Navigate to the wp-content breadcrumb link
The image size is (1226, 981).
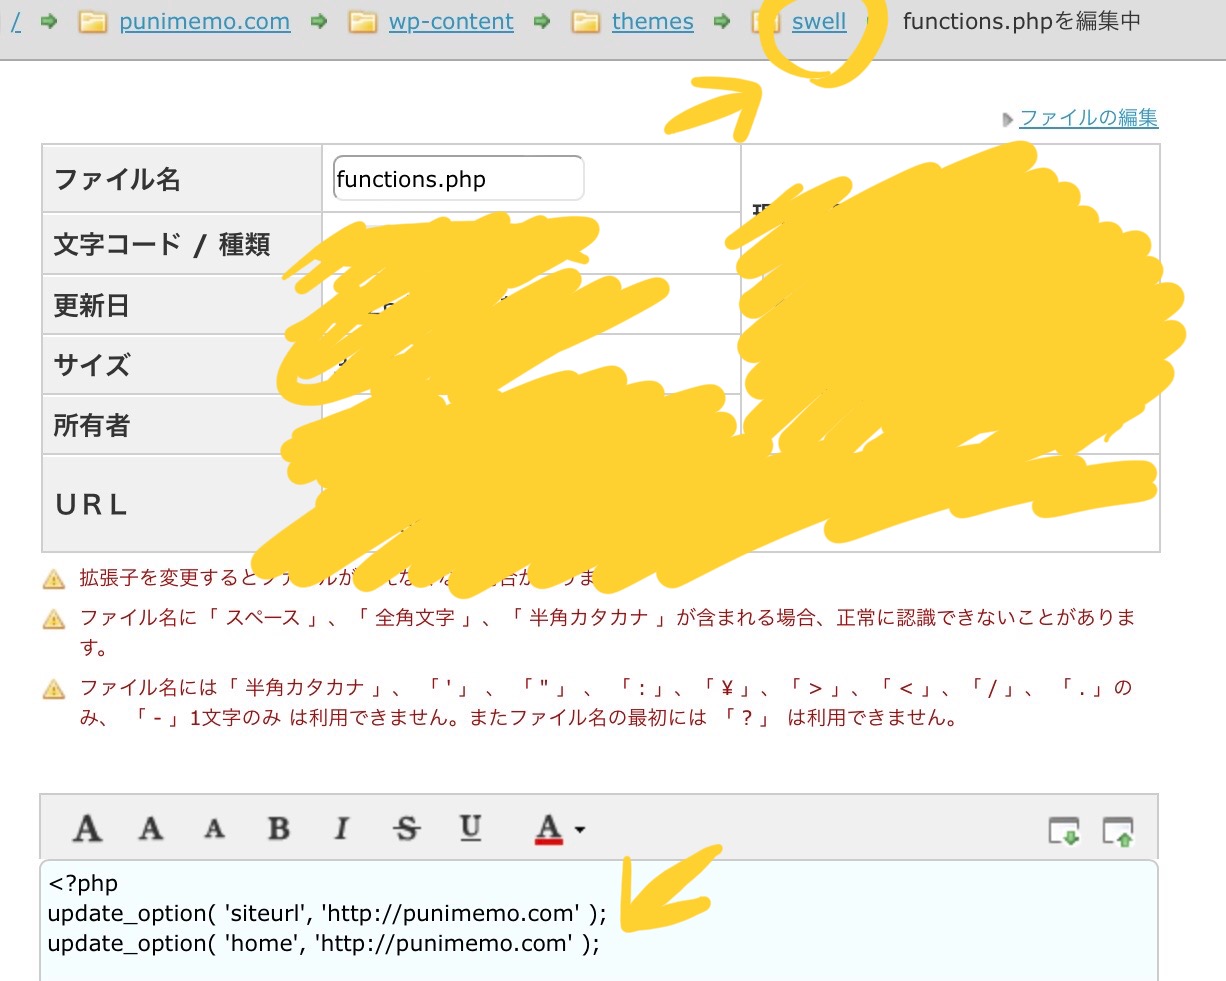point(451,22)
